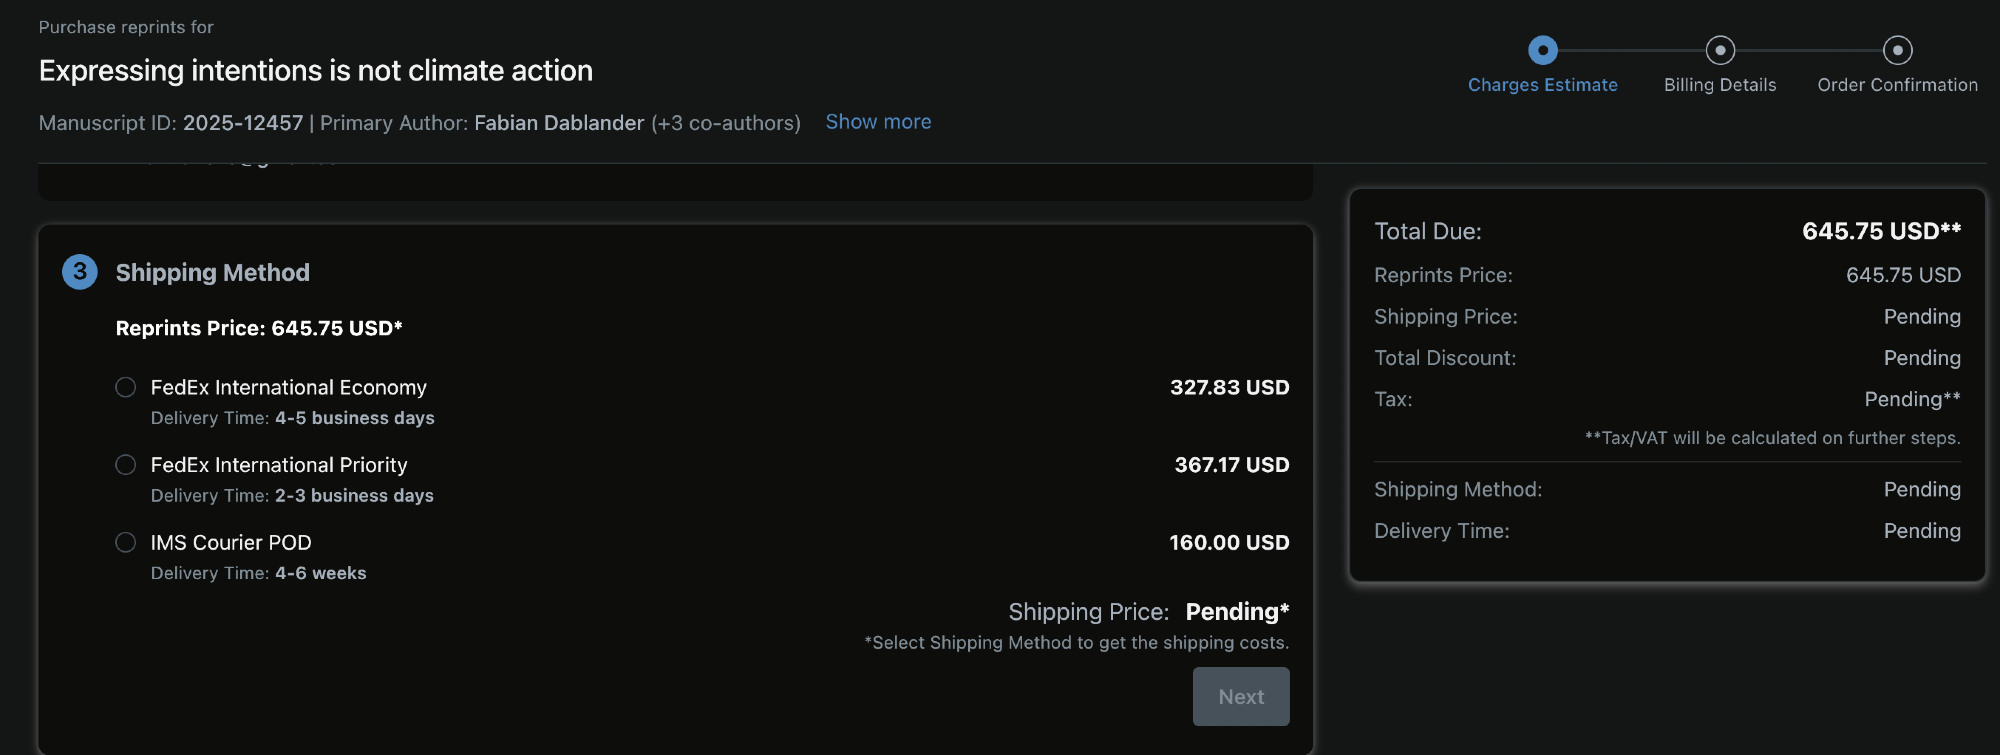Screen dimensions: 2000x755
Task: Click the 327.83 USD shipping price
Action: click(x=1229, y=387)
